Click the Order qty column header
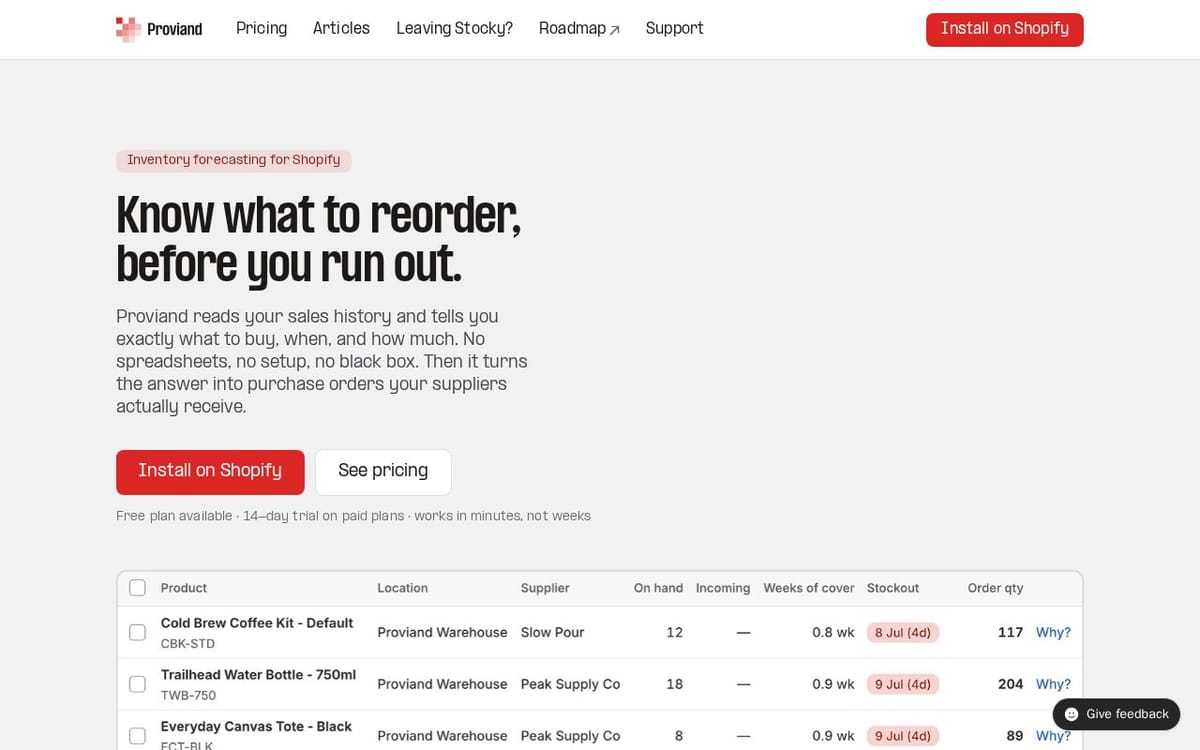 coord(995,588)
